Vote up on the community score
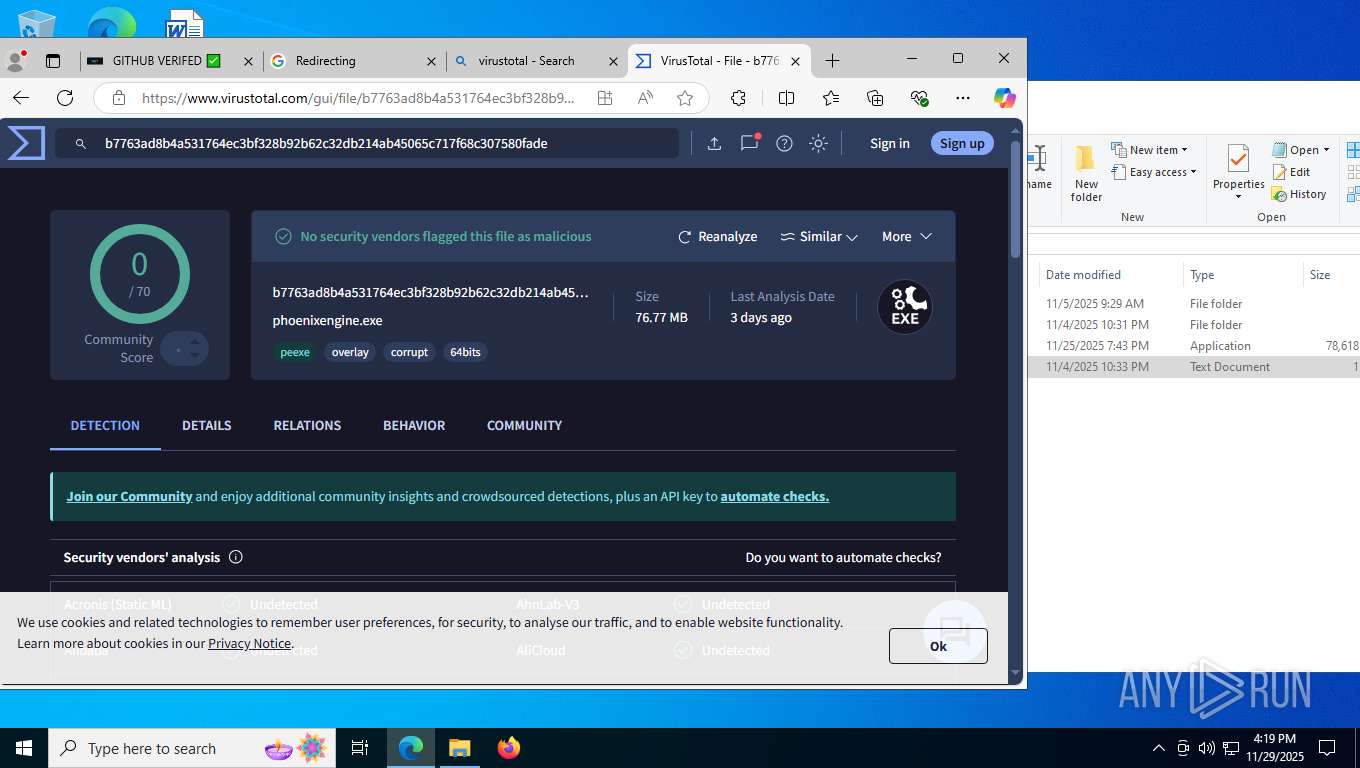The height and width of the screenshot is (768, 1360). click(x=195, y=341)
